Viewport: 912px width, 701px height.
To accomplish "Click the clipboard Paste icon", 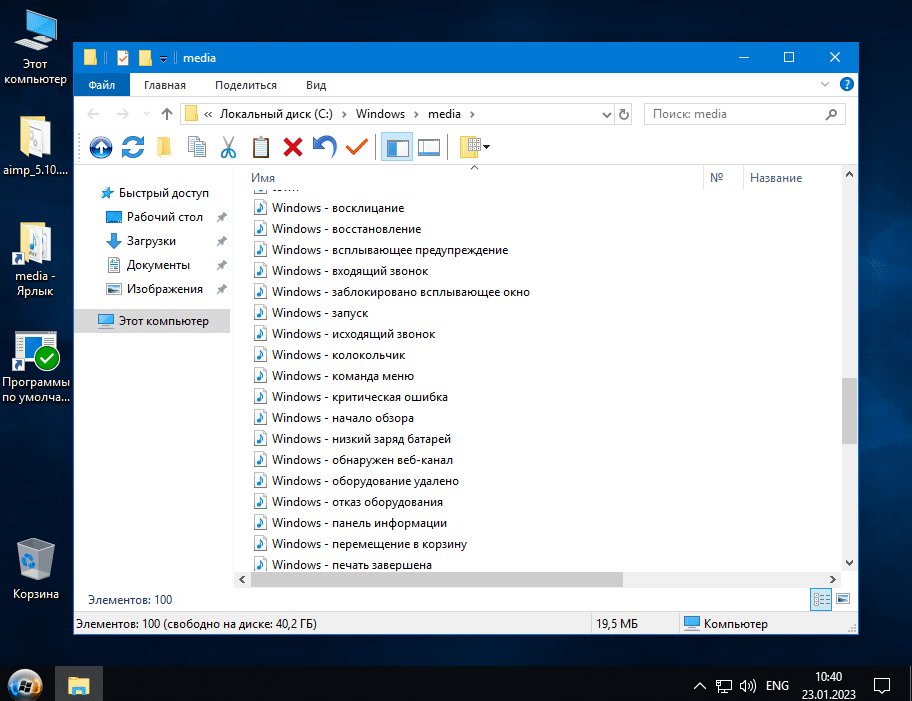I will point(261,148).
